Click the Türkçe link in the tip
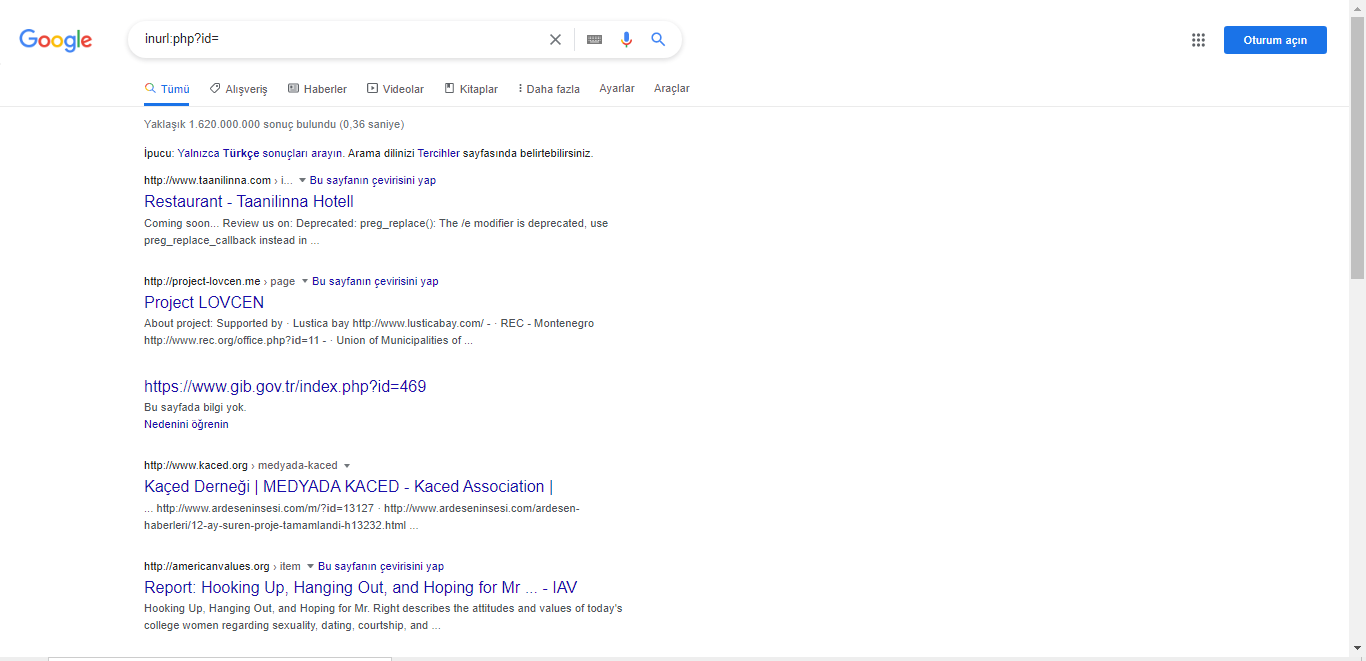Viewport: 1366px width, 661px height. (241, 154)
